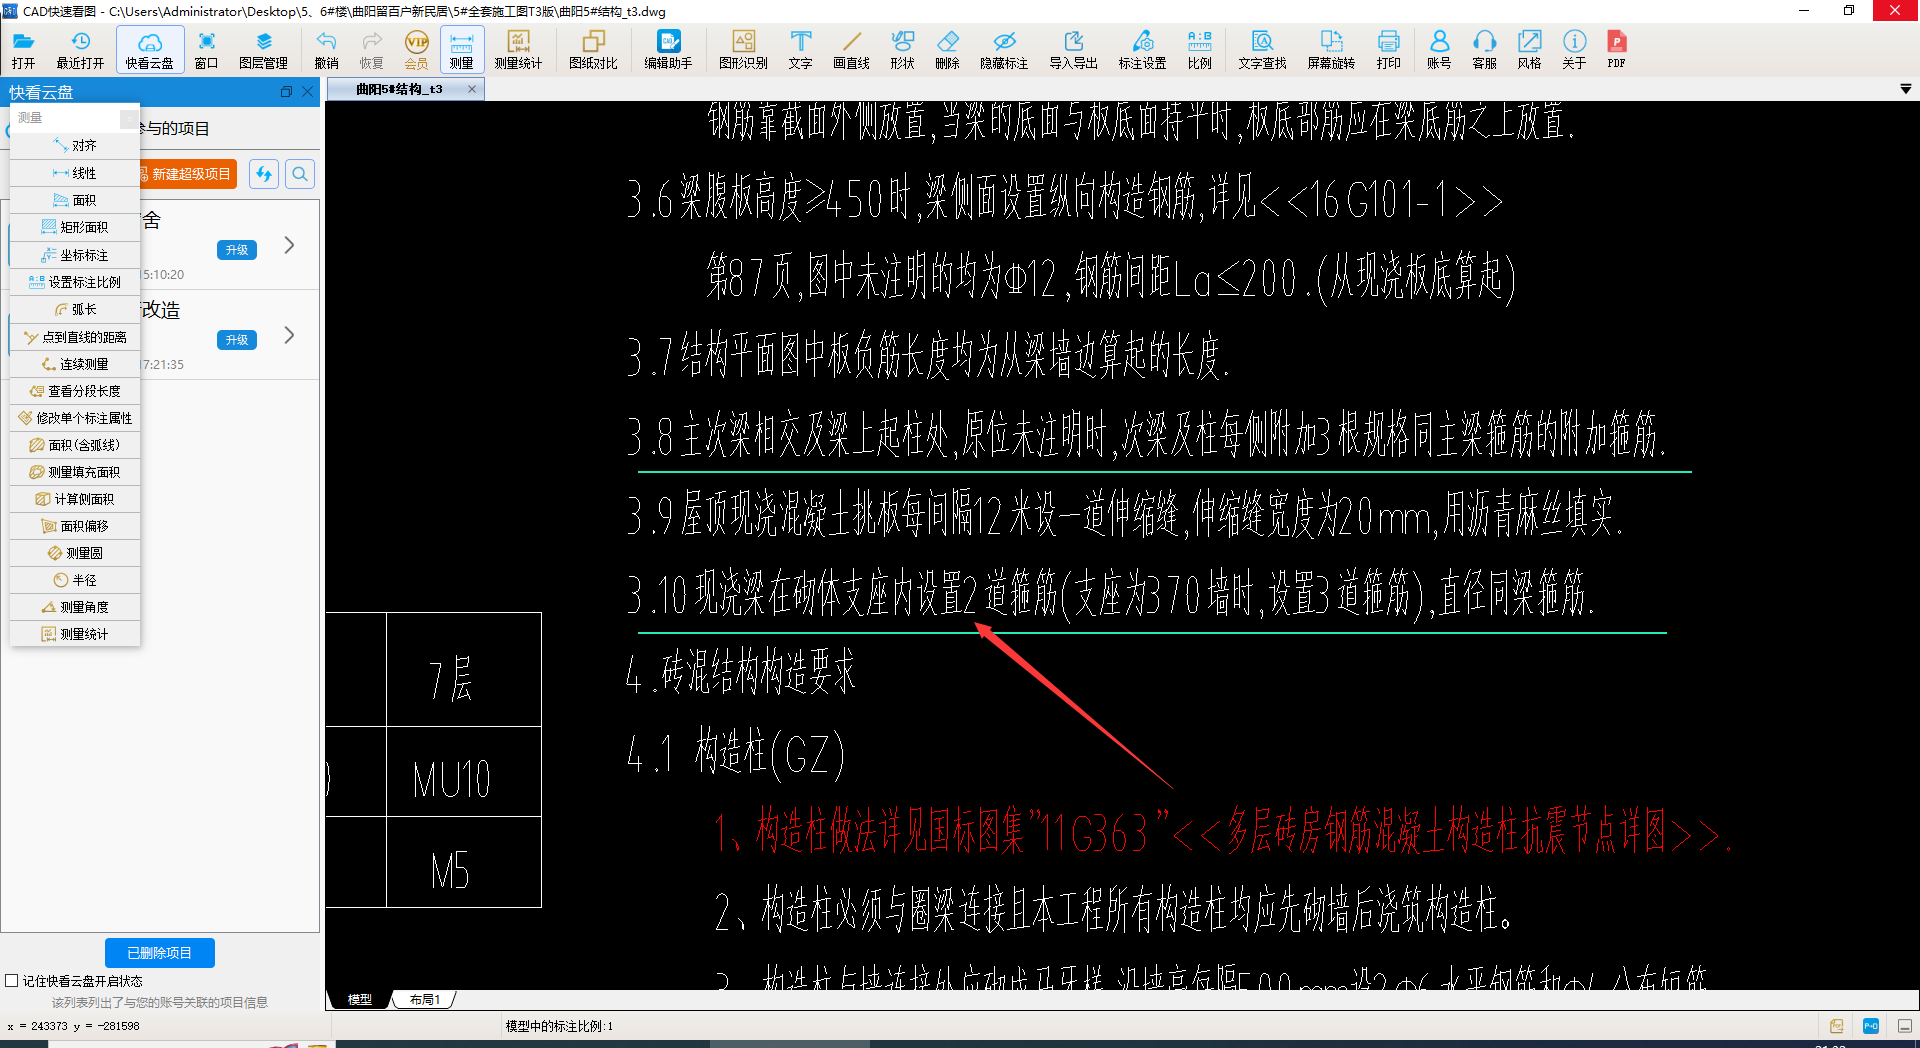The width and height of the screenshot is (1920, 1048).
Task: Open 图层管理 layer manager
Action: pyautogui.click(x=263, y=49)
